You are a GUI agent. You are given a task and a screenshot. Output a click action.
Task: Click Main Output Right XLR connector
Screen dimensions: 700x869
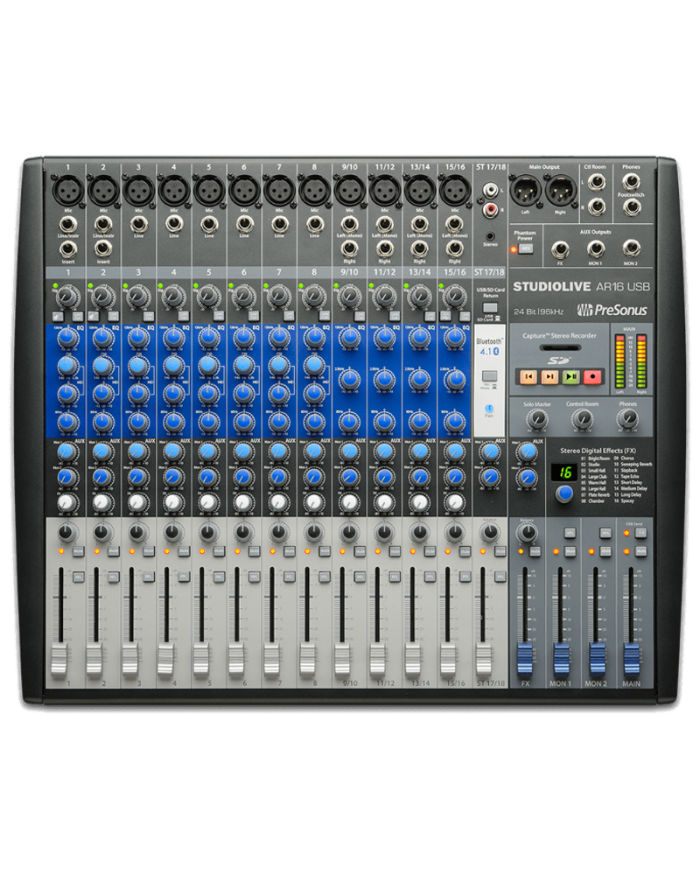tap(560, 191)
